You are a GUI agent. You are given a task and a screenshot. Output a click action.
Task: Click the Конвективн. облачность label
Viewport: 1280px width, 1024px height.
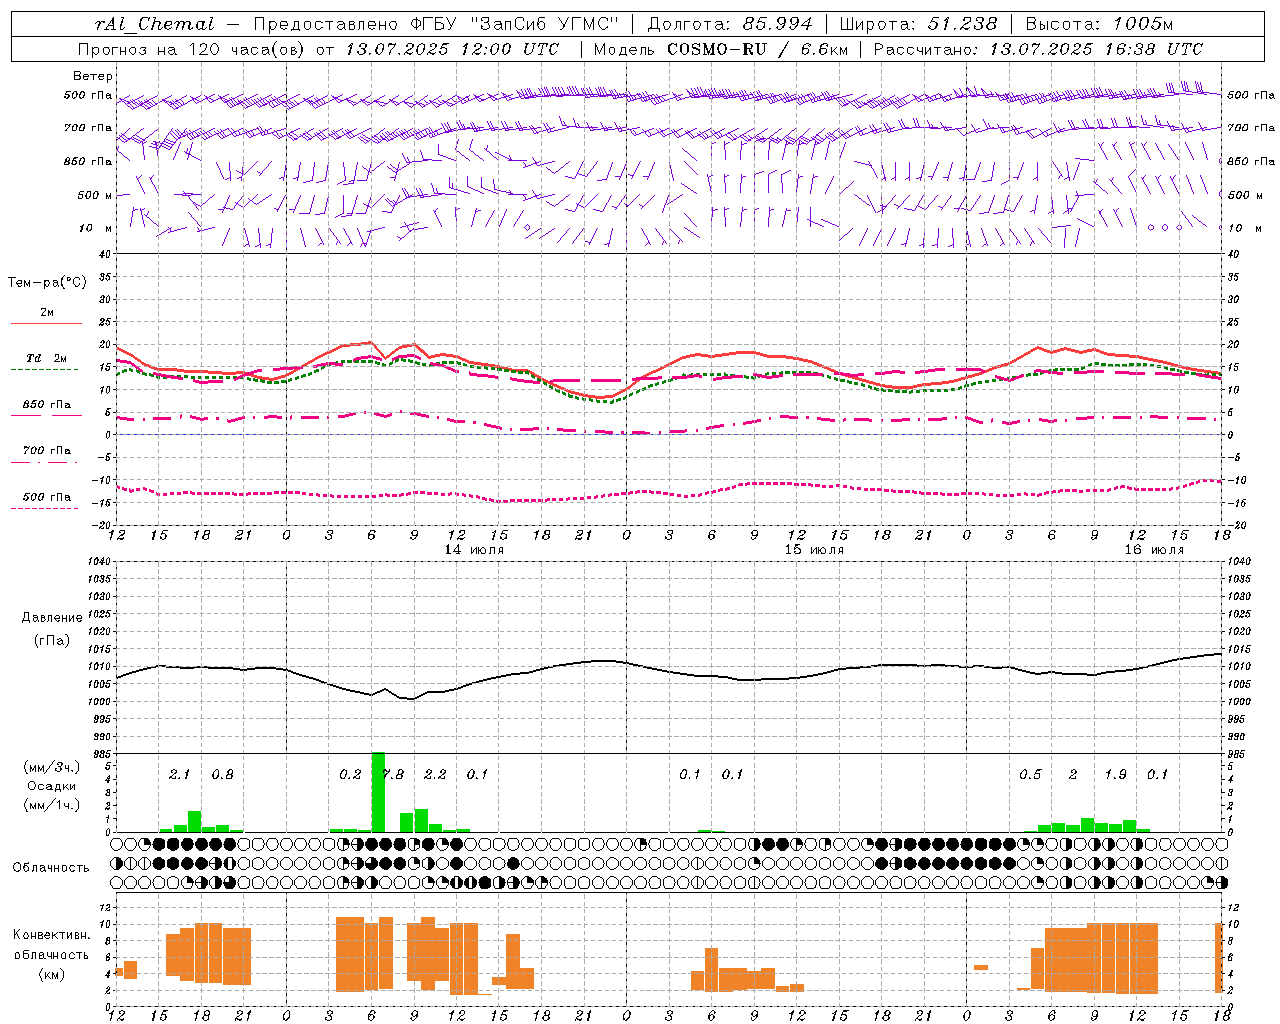coord(51,945)
